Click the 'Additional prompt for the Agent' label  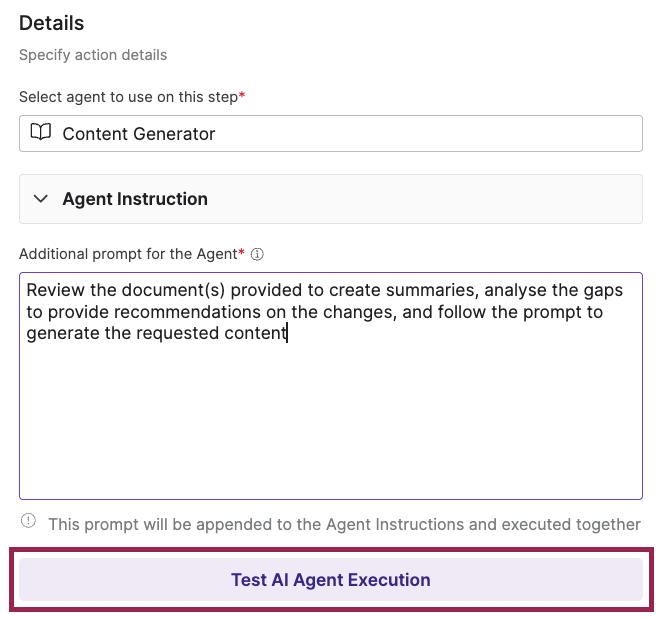tap(128, 254)
